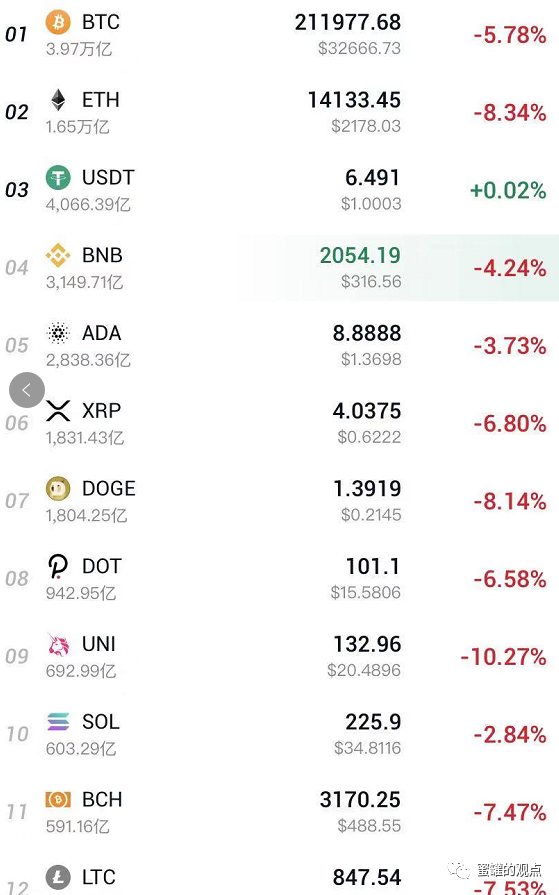The width and height of the screenshot is (559, 895).
Task: Click the Ethereum diamond icon
Action: point(58,100)
